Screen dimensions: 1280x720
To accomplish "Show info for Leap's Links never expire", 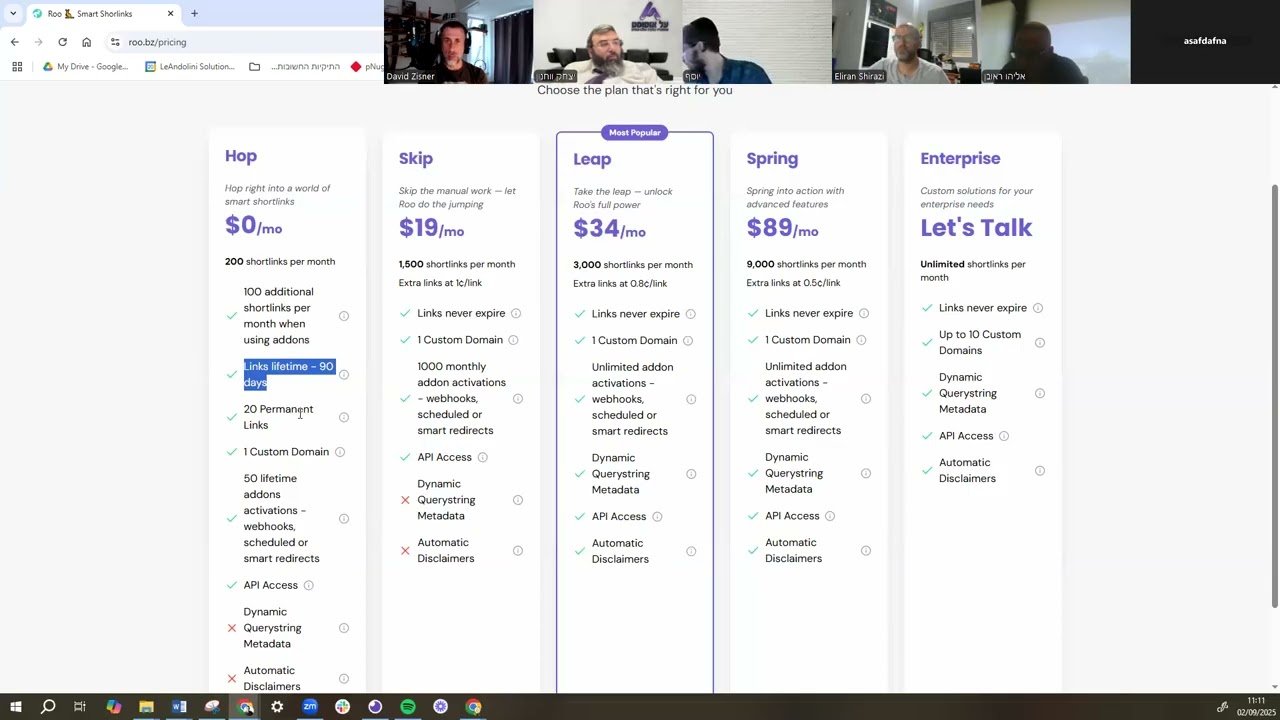I will click(690, 314).
